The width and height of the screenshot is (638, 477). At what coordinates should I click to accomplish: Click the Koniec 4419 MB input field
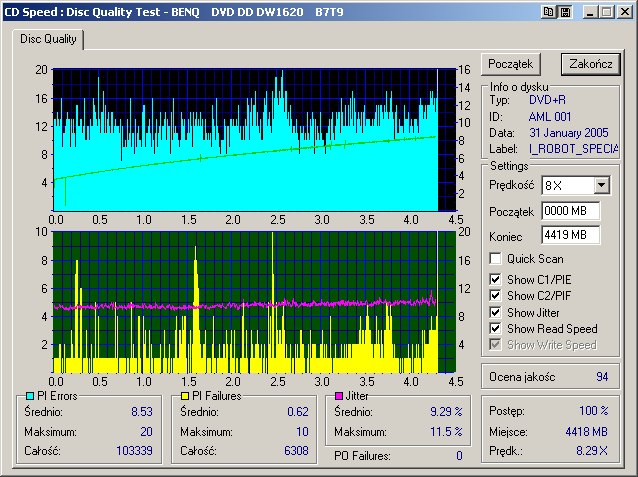tap(570, 235)
